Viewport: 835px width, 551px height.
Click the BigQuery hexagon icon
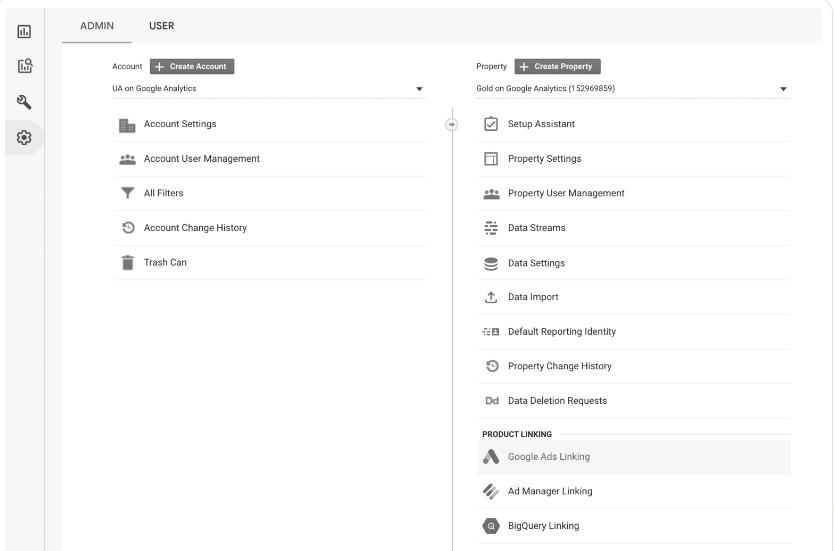pyautogui.click(x=491, y=526)
